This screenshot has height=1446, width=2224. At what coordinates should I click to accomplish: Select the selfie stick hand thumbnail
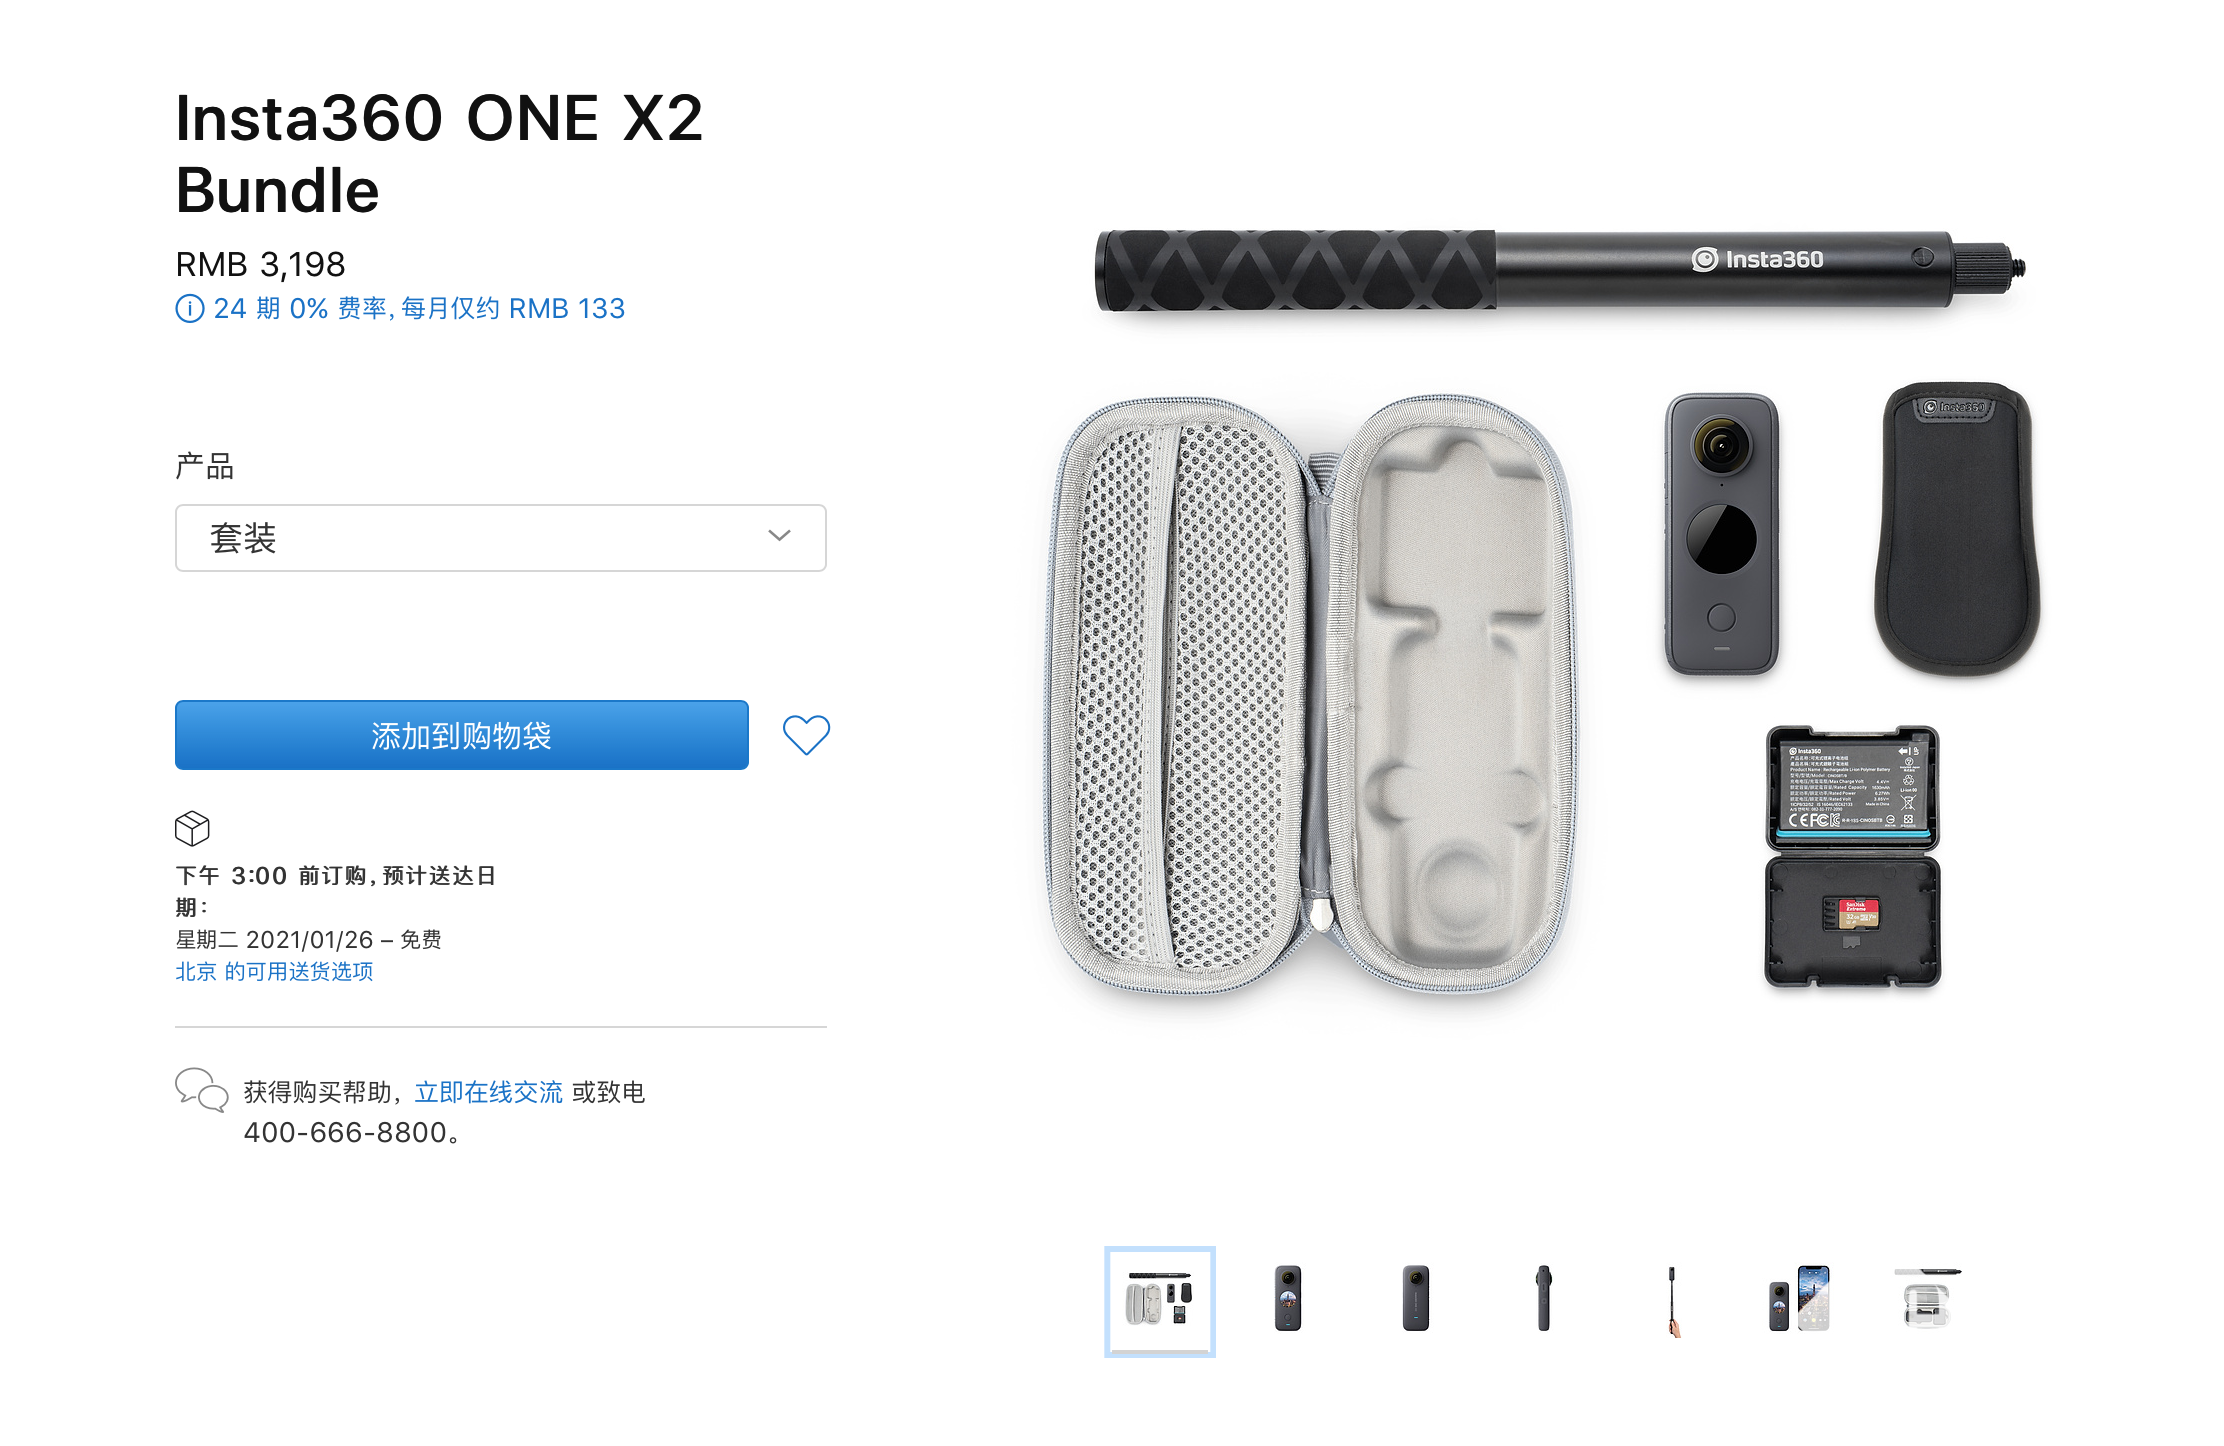pyautogui.click(x=1672, y=1300)
